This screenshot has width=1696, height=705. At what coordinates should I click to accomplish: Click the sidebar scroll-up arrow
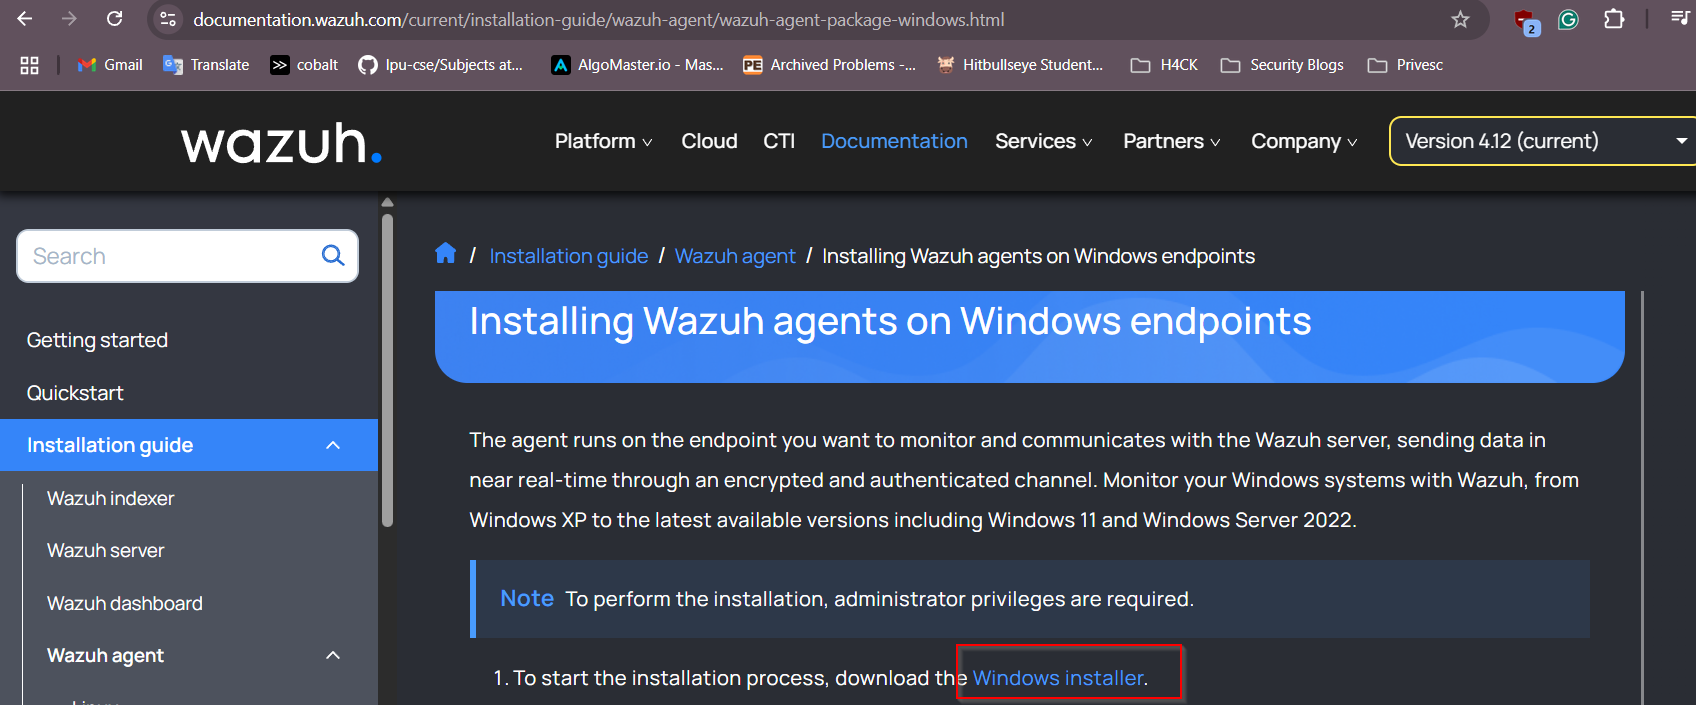(x=388, y=203)
